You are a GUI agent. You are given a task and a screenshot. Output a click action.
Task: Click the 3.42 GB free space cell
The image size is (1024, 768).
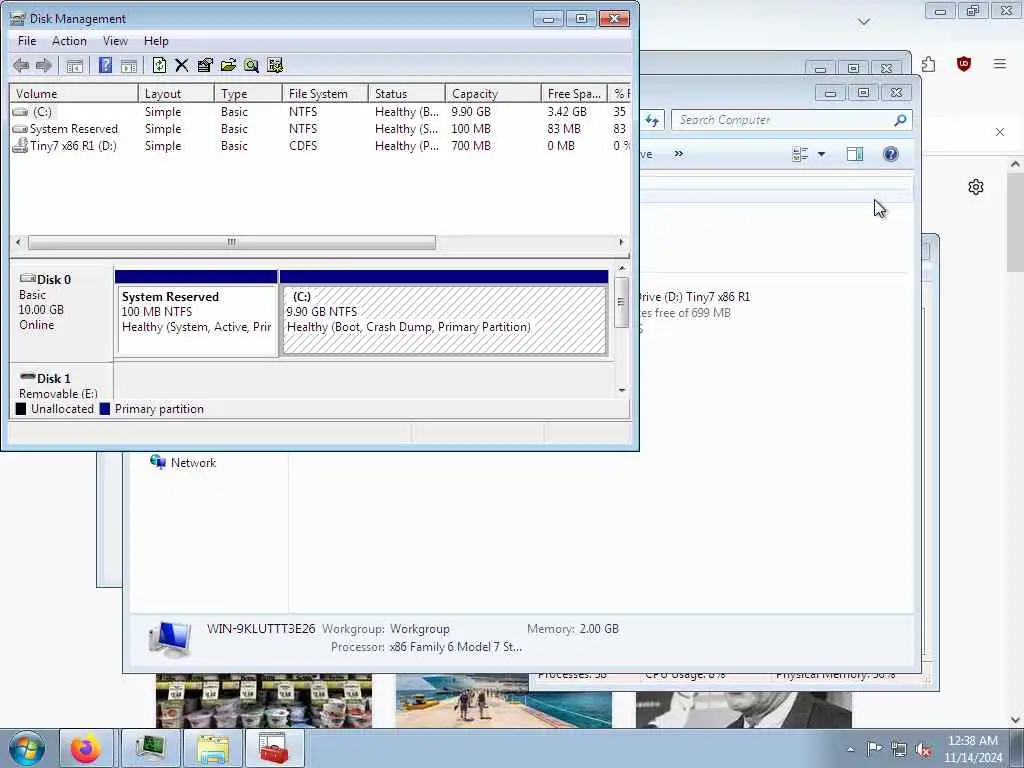(x=567, y=112)
